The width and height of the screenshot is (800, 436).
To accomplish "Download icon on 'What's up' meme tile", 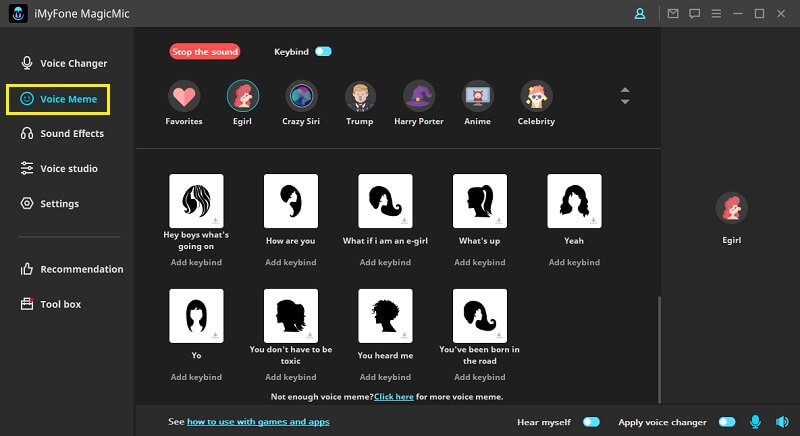I will click(499, 221).
